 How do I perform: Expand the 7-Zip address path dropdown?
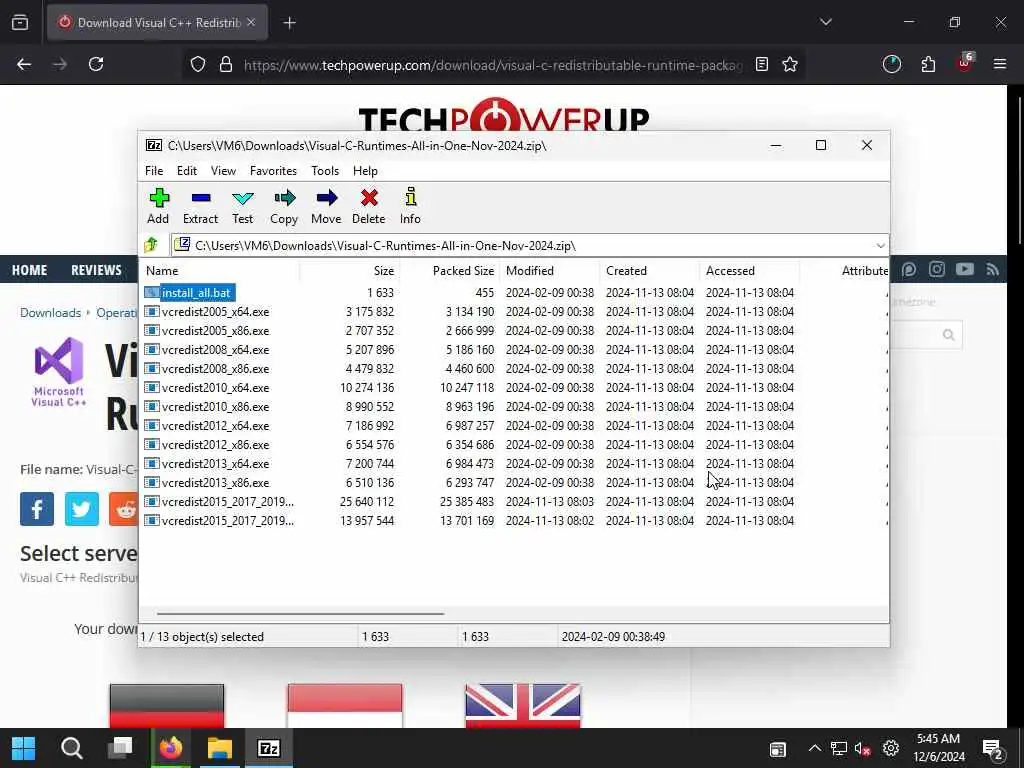click(x=880, y=246)
